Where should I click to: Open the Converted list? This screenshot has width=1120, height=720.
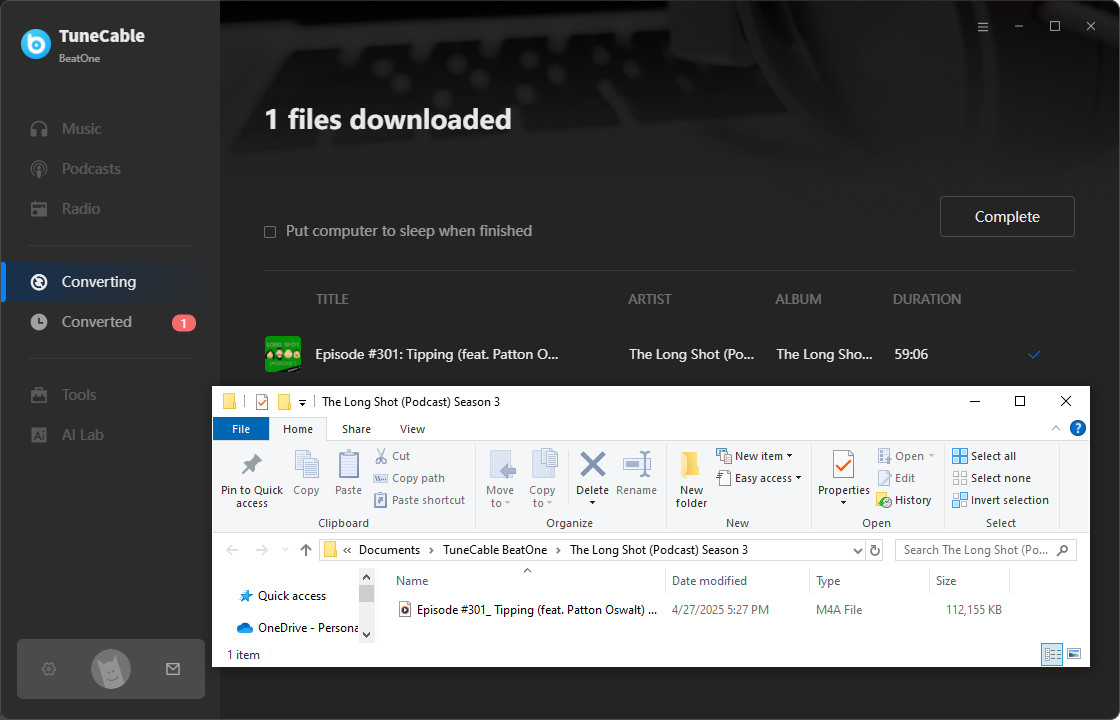pyautogui.click(x=98, y=321)
